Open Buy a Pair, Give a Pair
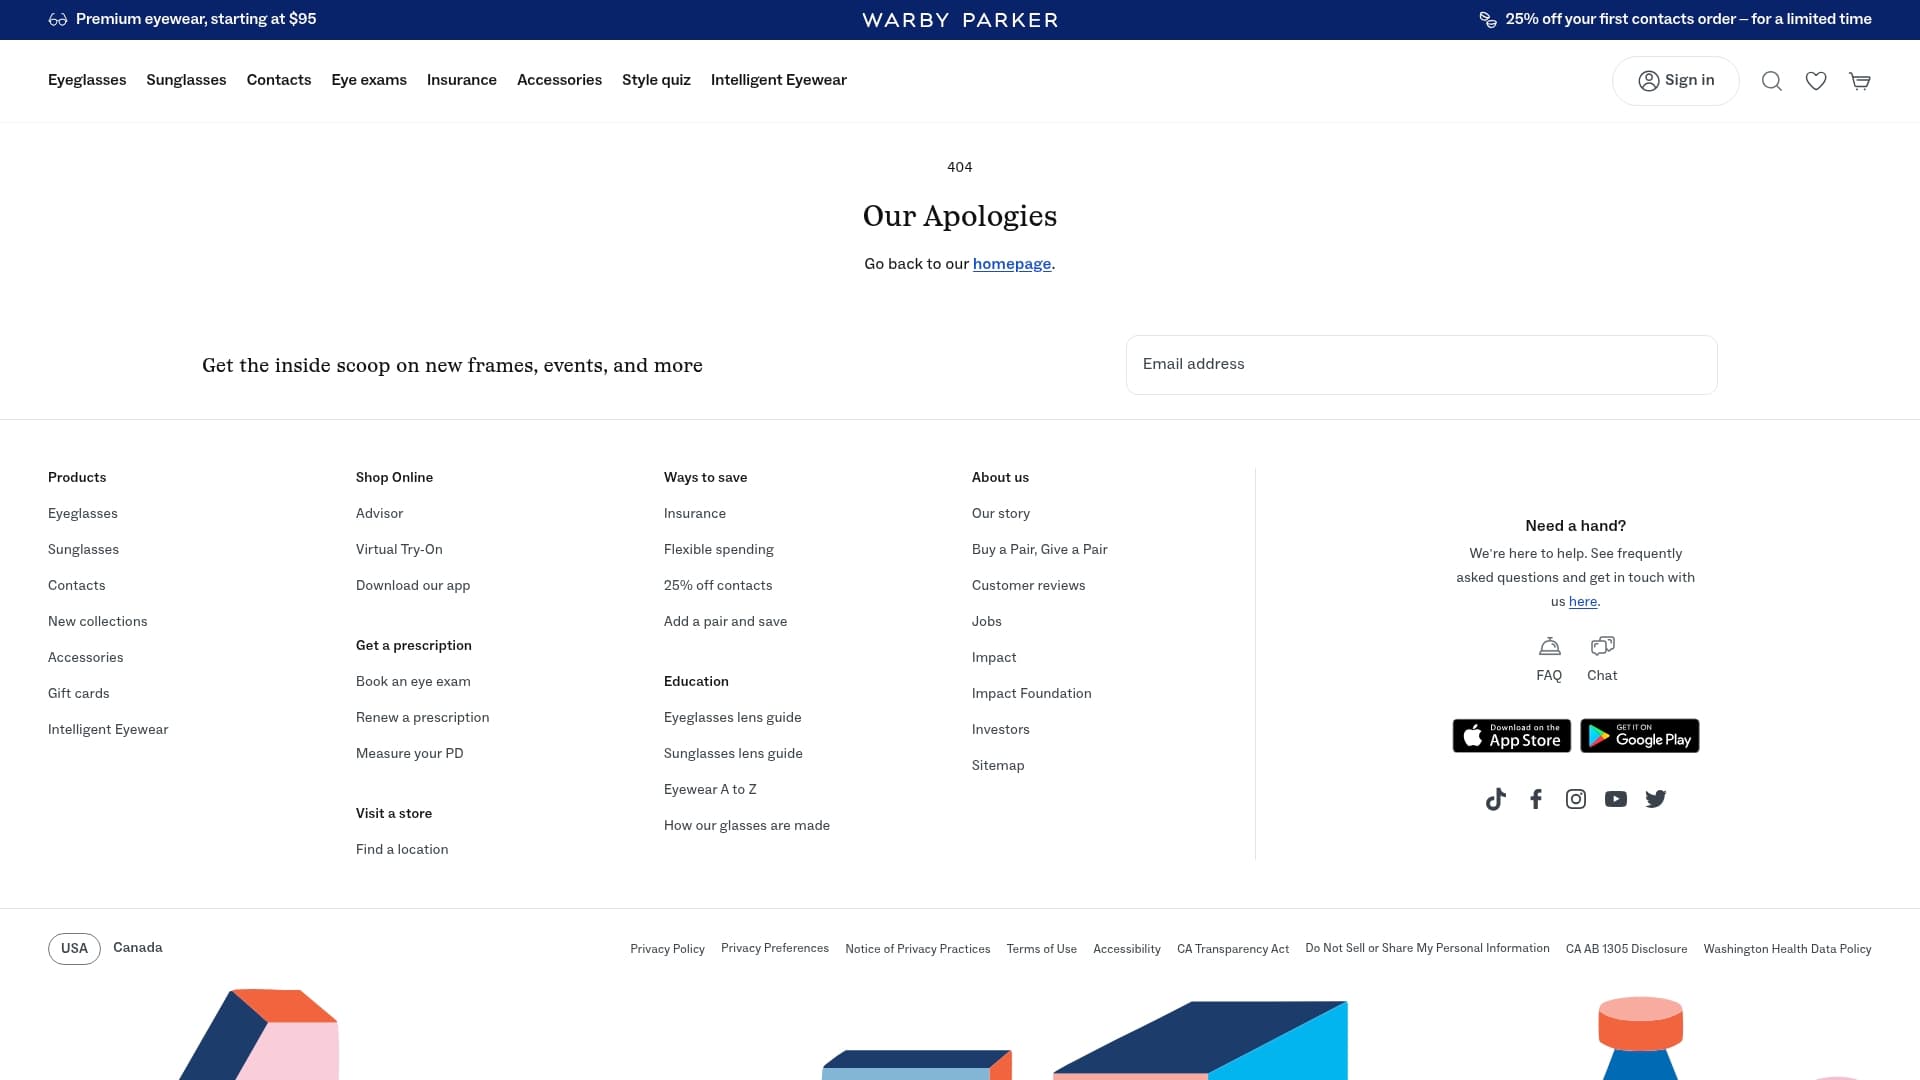This screenshot has width=1920, height=1080. pos(1040,550)
